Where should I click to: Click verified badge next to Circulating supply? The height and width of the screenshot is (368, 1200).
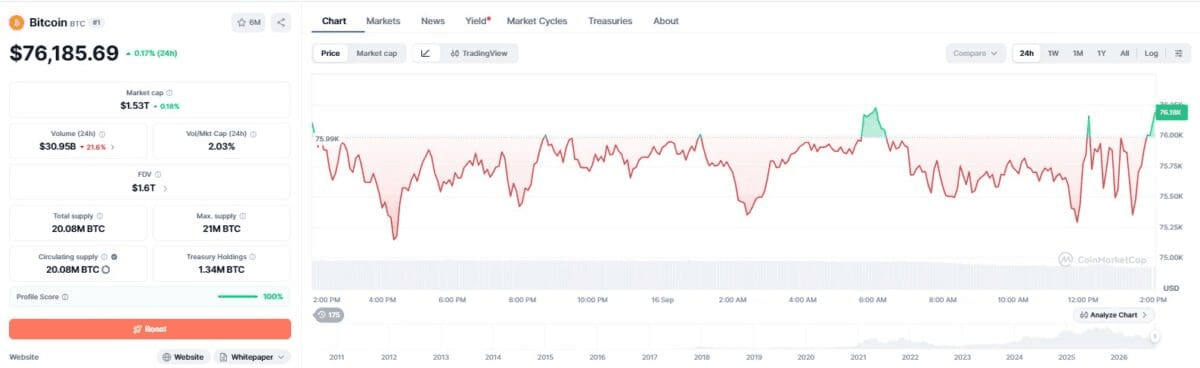click(115, 256)
